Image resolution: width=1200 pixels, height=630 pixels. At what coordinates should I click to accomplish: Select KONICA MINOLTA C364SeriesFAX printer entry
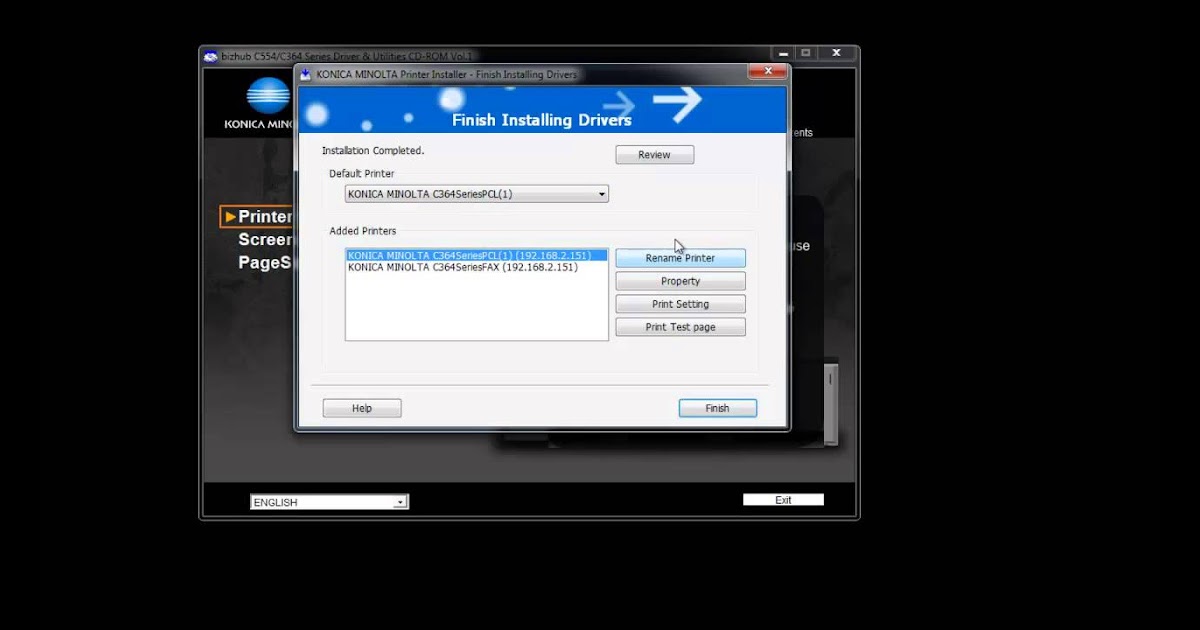(x=476, y=268)
